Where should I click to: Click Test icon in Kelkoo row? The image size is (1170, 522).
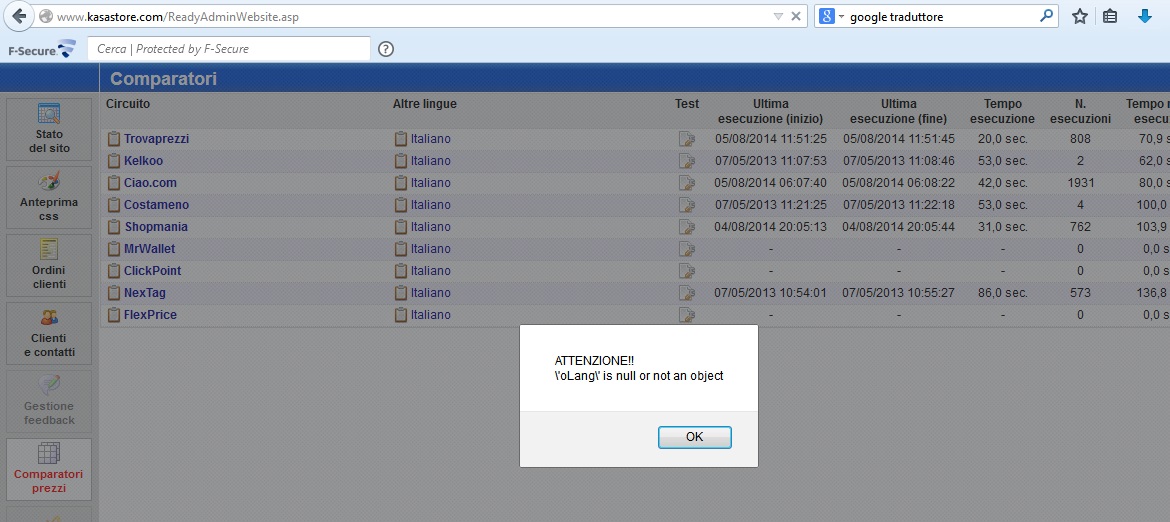coord(686,160)
